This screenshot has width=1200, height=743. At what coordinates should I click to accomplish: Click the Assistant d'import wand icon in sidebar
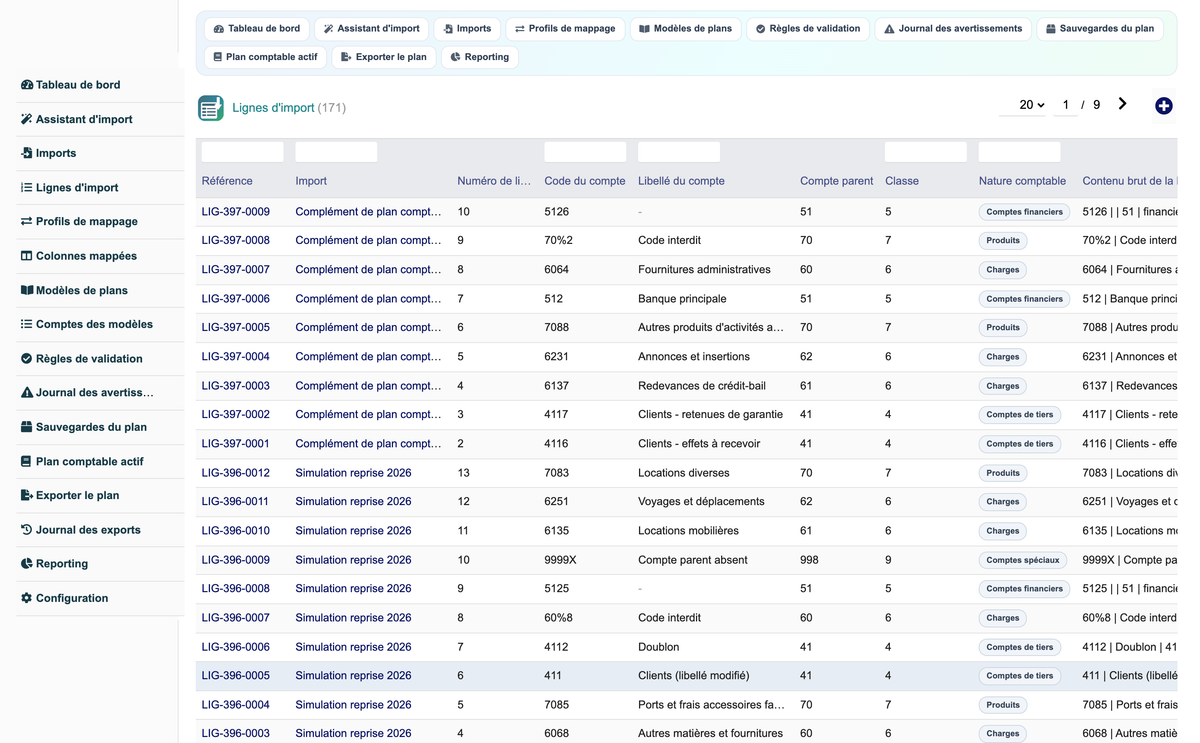[27, 119]
